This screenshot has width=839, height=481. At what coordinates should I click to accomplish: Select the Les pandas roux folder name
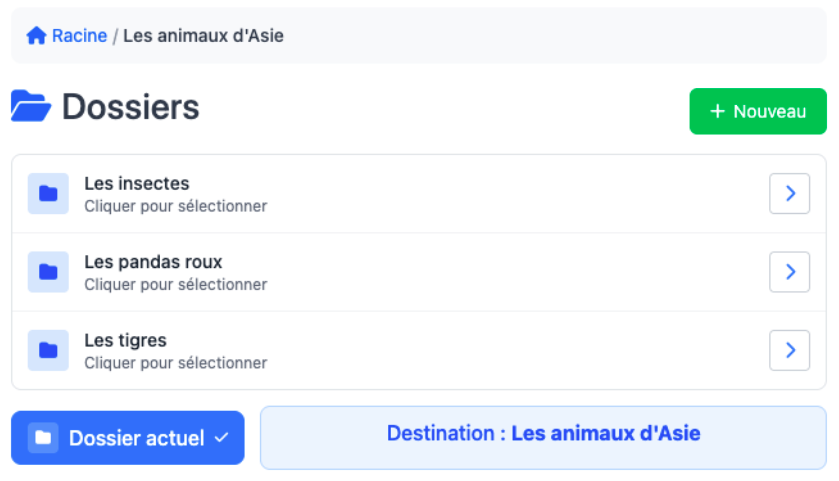pos(153,262)
